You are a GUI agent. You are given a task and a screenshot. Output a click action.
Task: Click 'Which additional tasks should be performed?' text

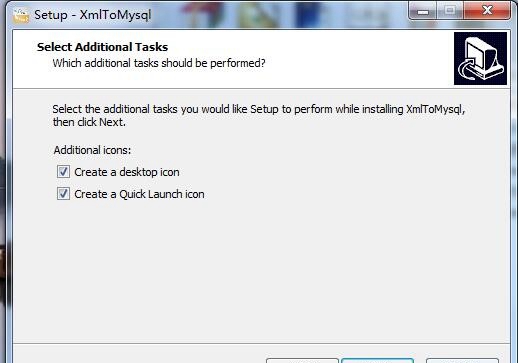click(x=159, y=63)
